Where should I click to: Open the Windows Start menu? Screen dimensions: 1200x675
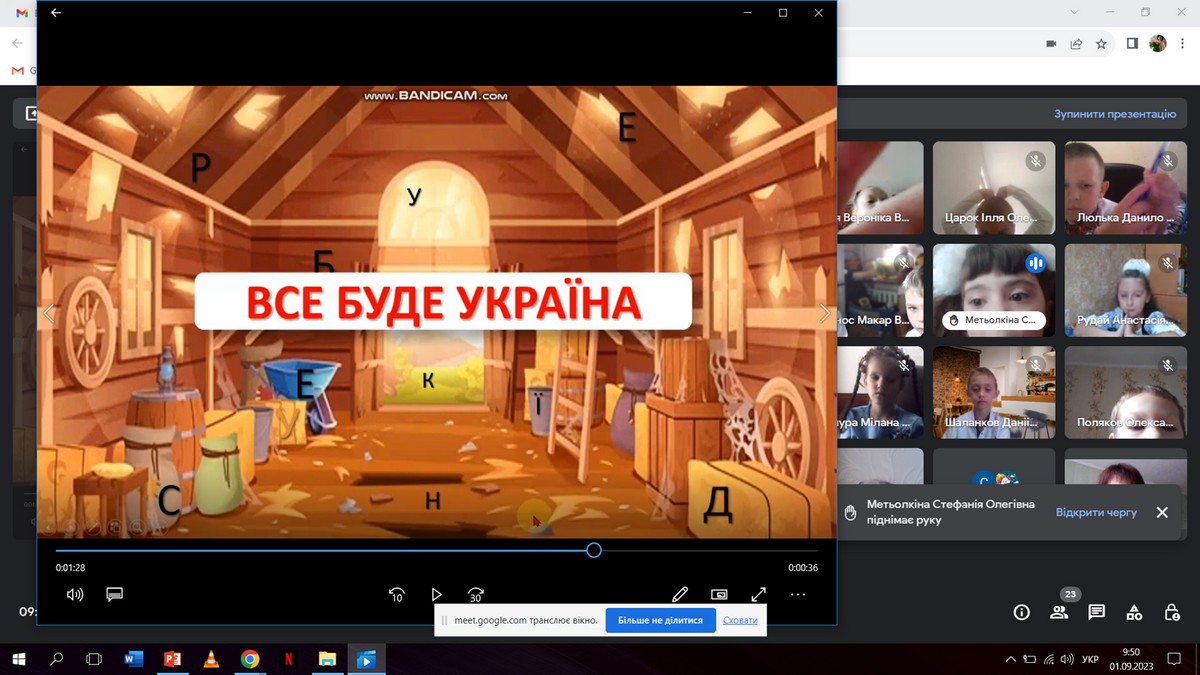[18, 659]
